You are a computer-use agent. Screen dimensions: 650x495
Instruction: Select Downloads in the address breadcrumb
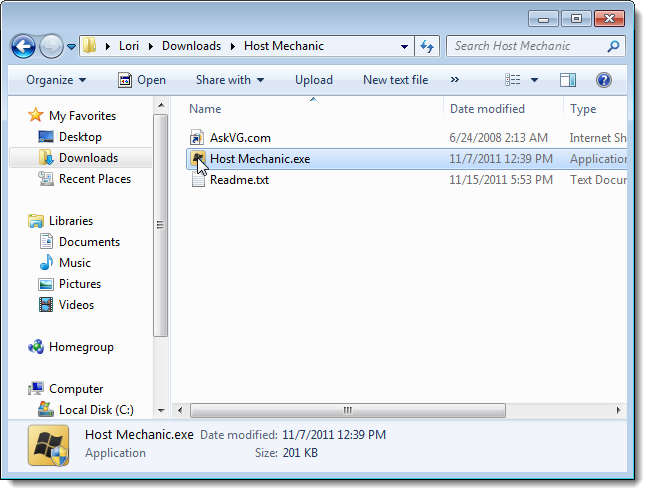[x=191, y=46]
